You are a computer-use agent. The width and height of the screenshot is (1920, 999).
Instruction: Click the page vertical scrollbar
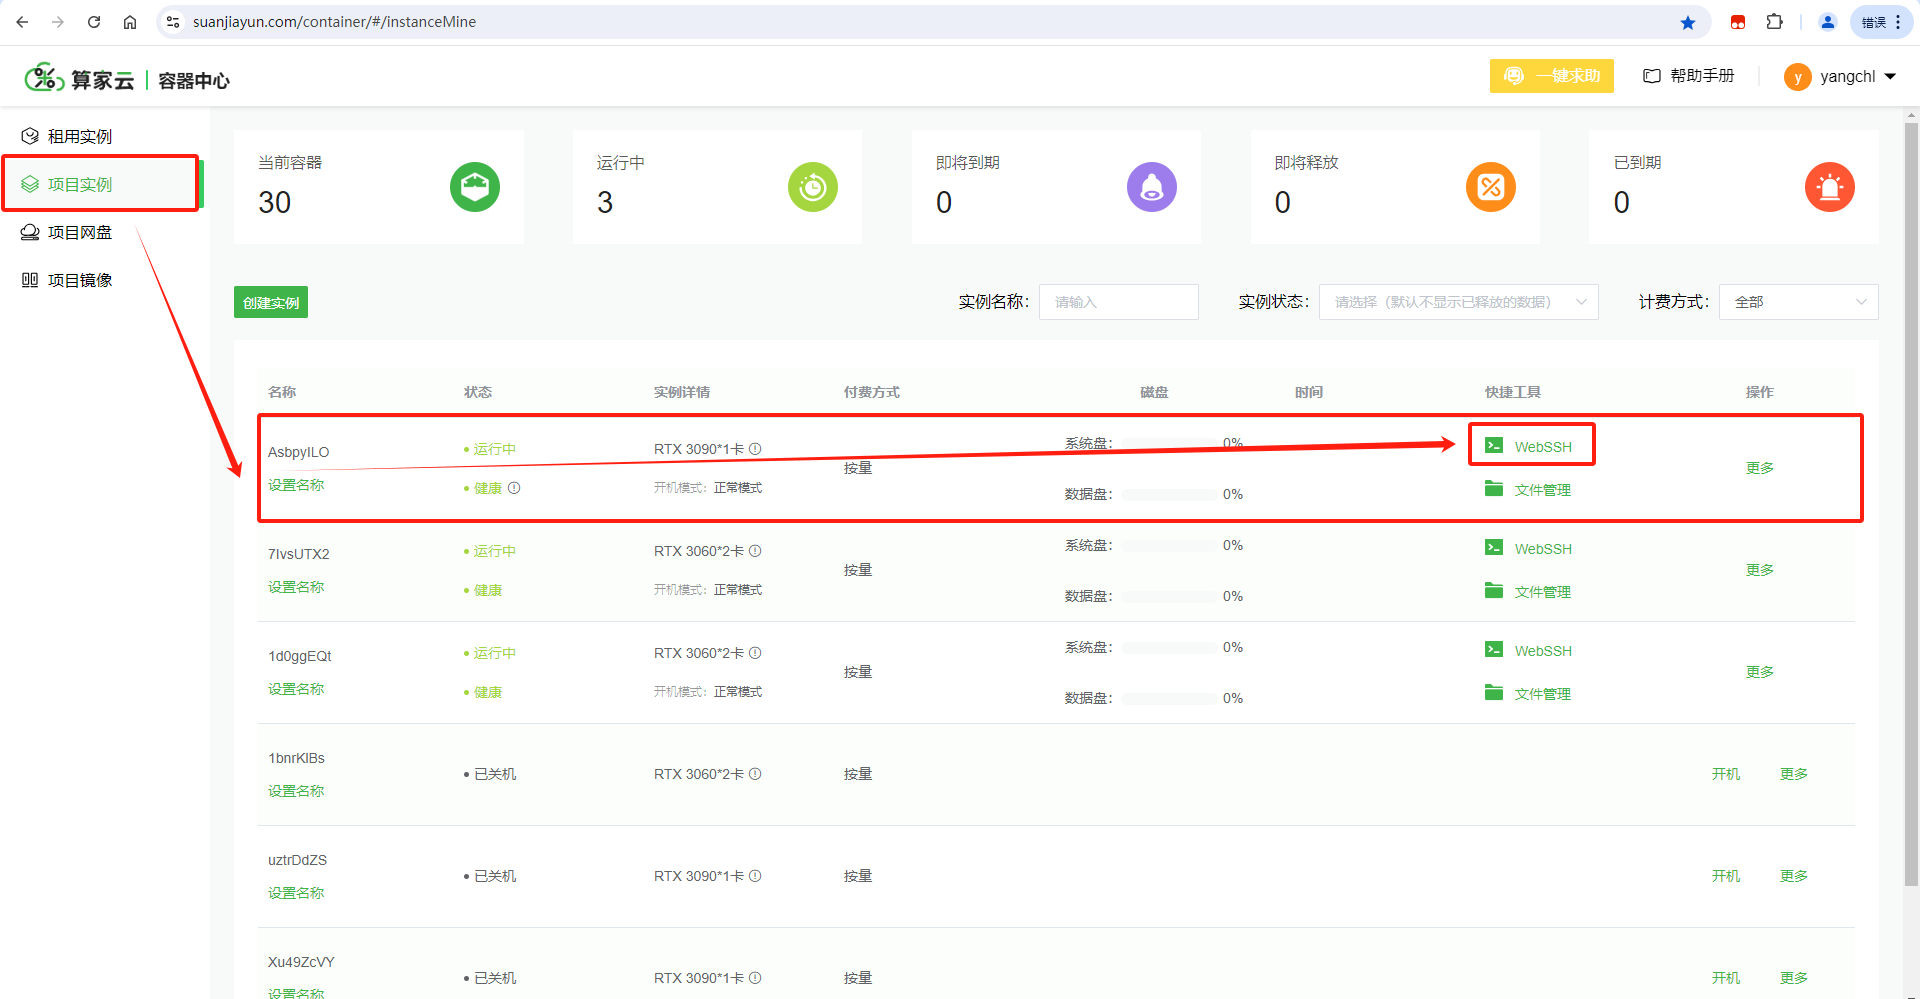pos(1911,505)
